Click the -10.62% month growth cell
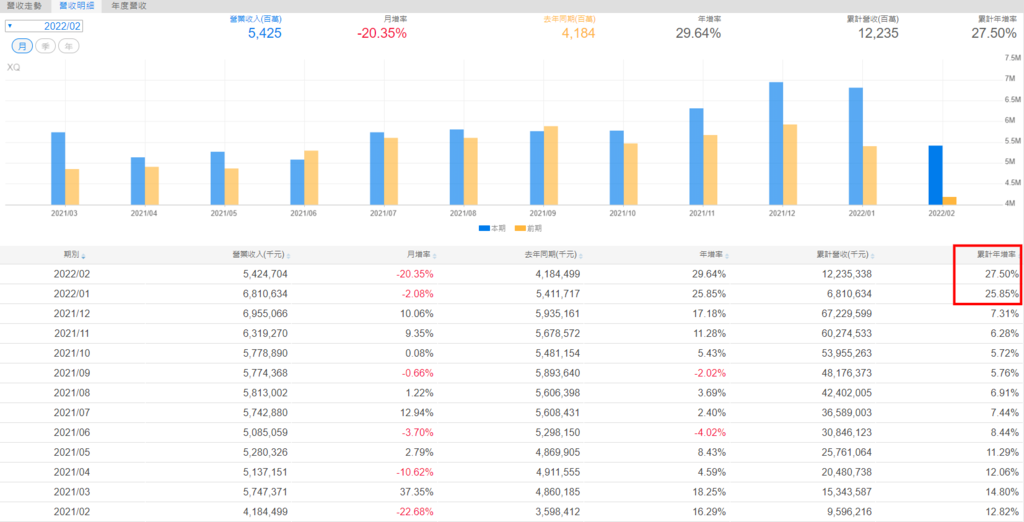 pyautogui.click(x=415, y=472)
